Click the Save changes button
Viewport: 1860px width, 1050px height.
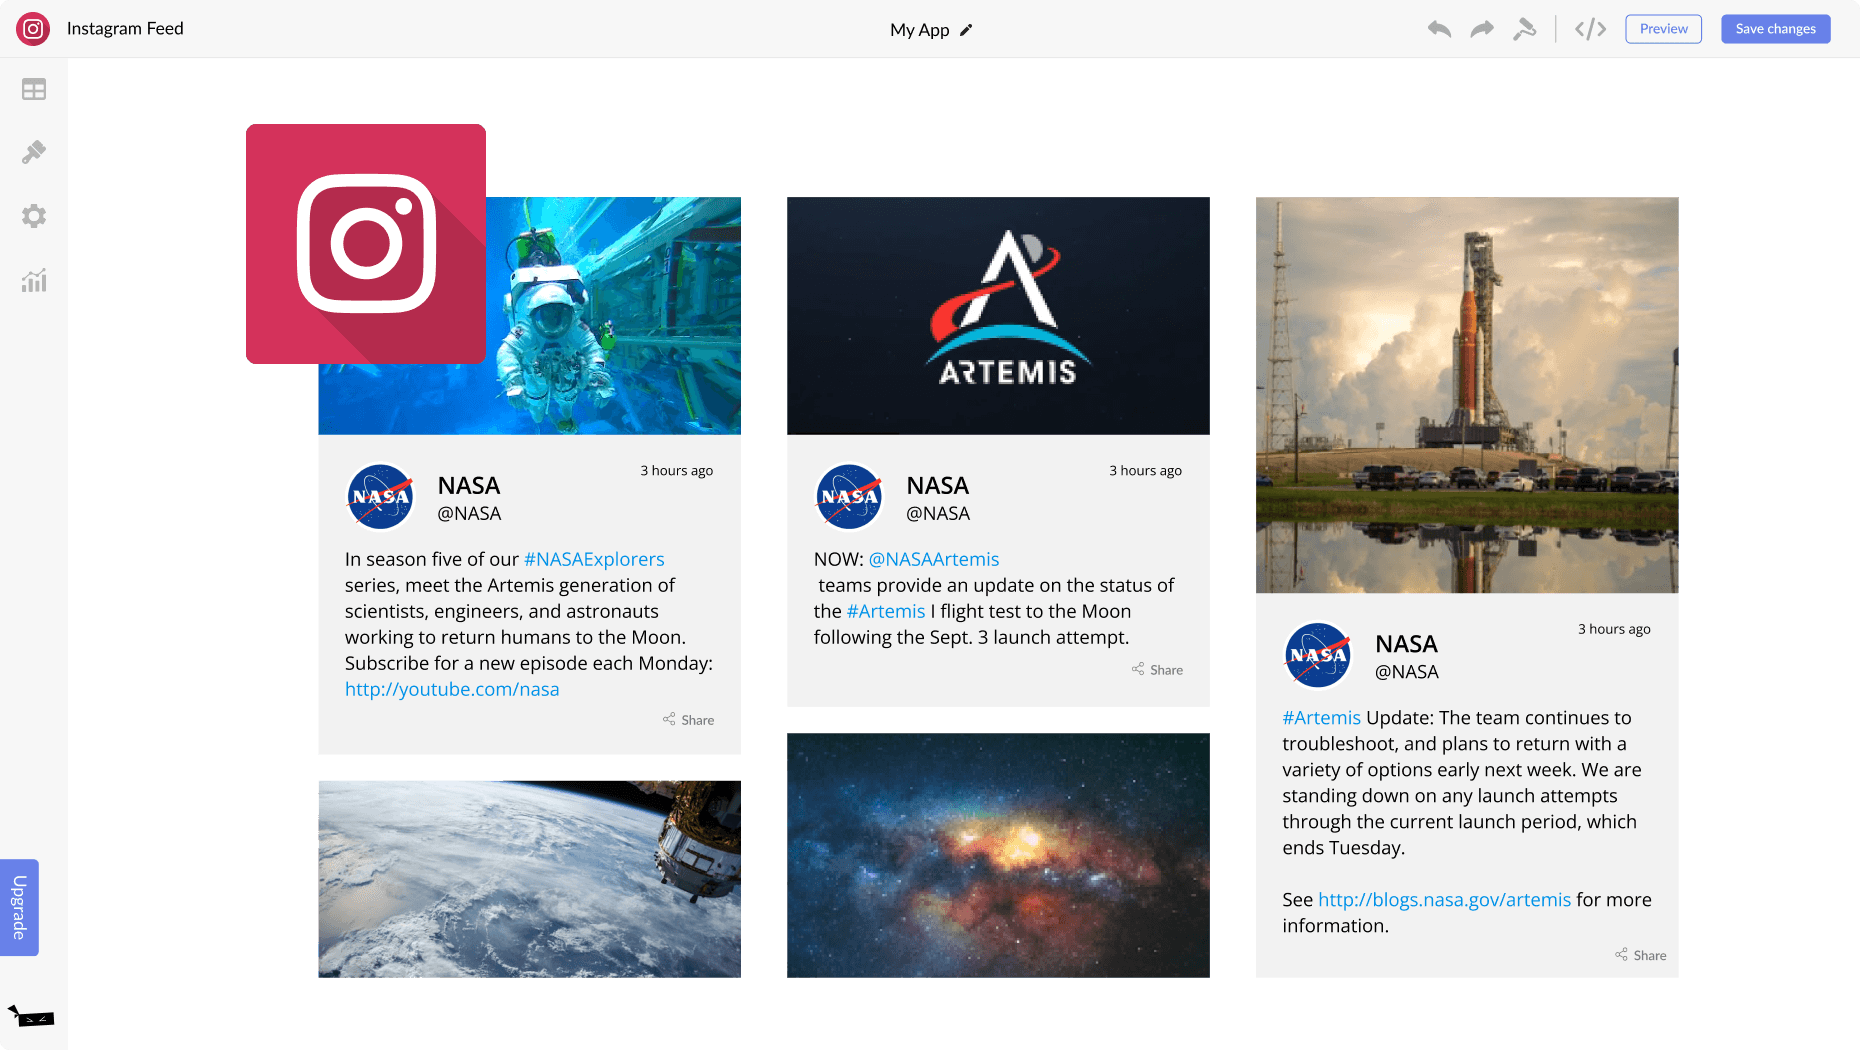1775,29
